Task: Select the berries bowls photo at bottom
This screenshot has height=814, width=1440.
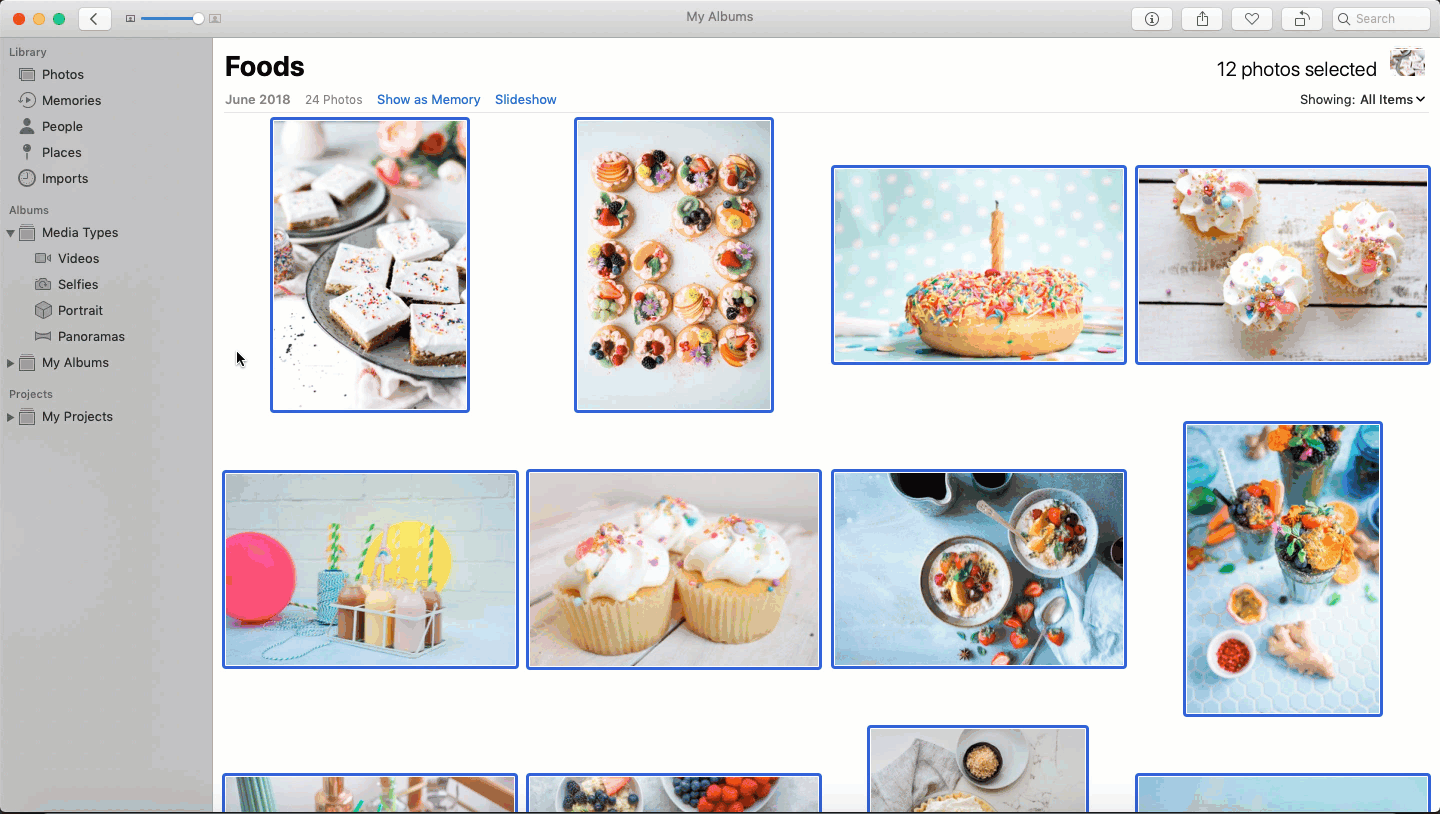Action: pos(674,794)
